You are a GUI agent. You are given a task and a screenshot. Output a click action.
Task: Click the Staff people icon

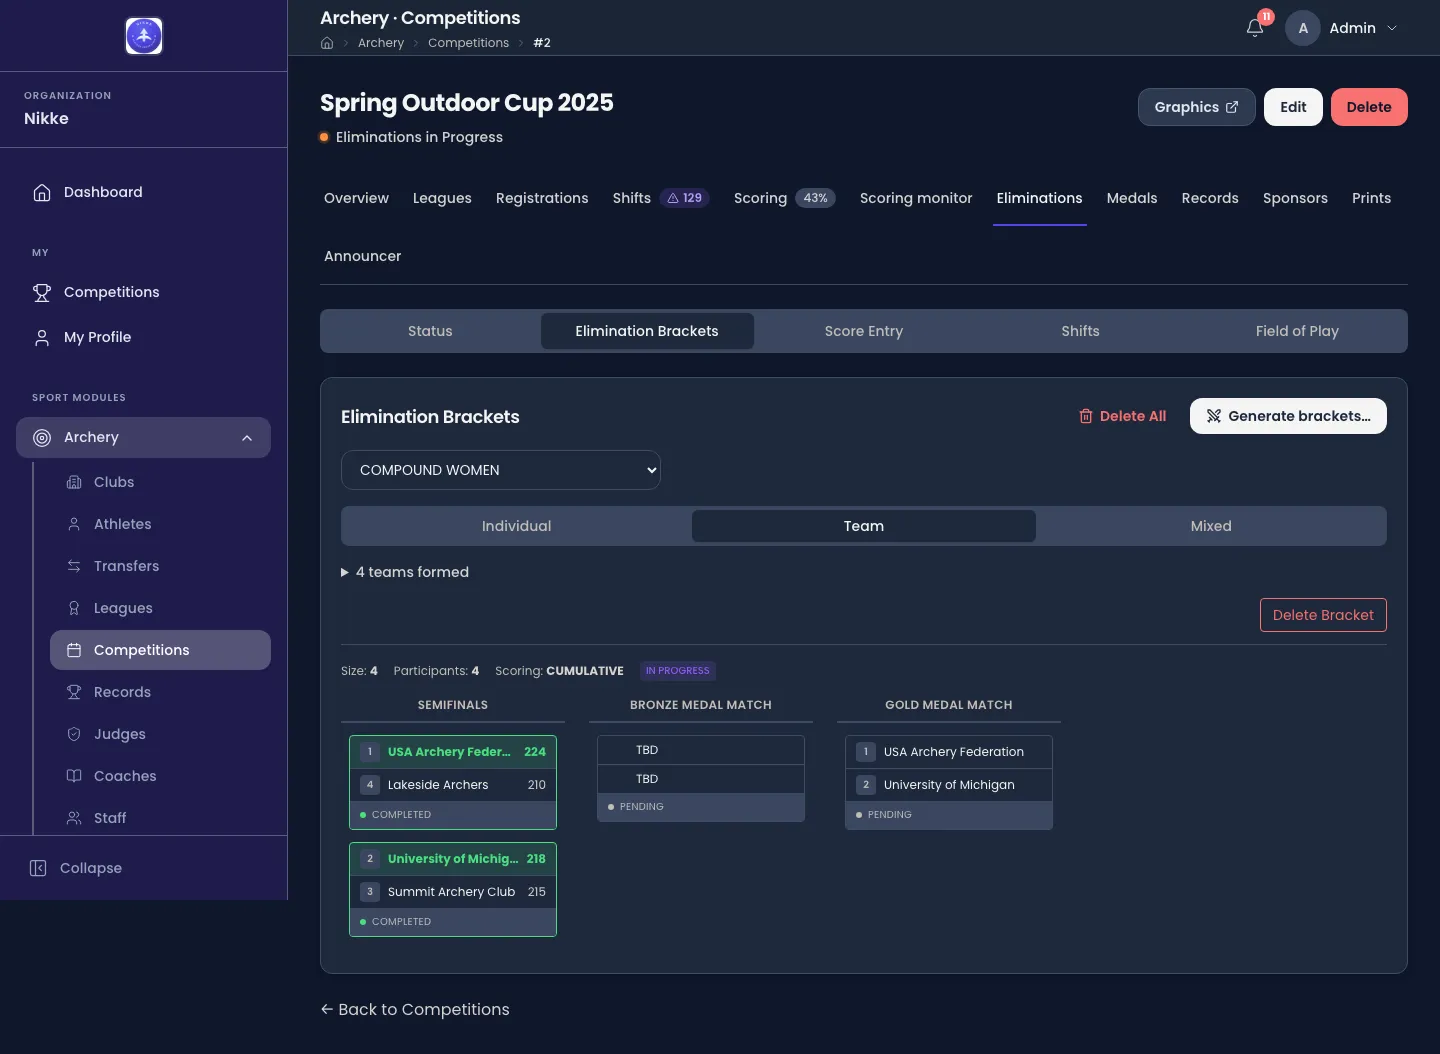(x=74, y=818)
